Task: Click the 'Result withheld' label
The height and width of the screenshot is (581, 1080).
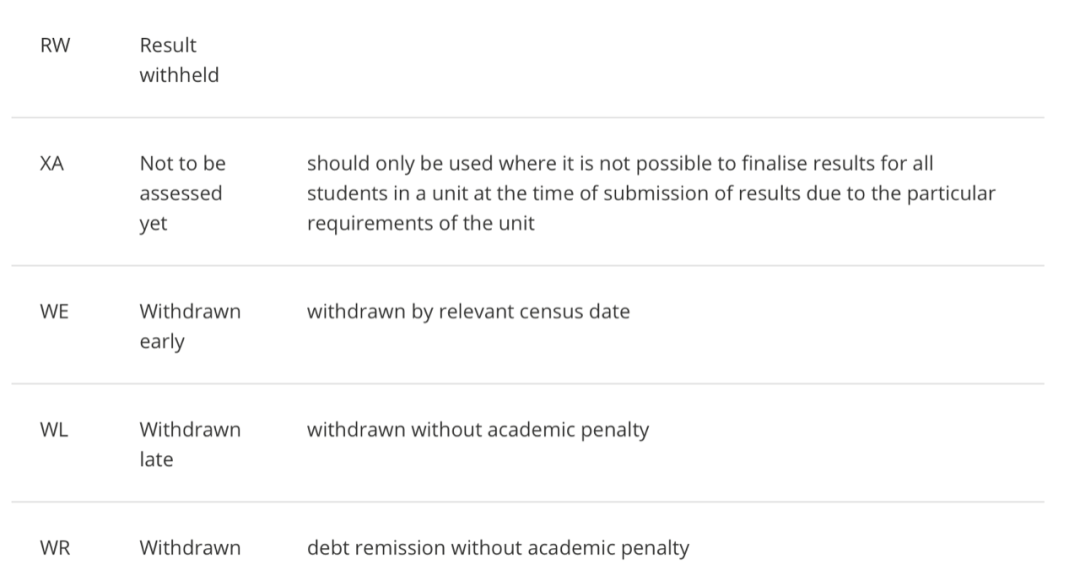Action: coord(179,60)
